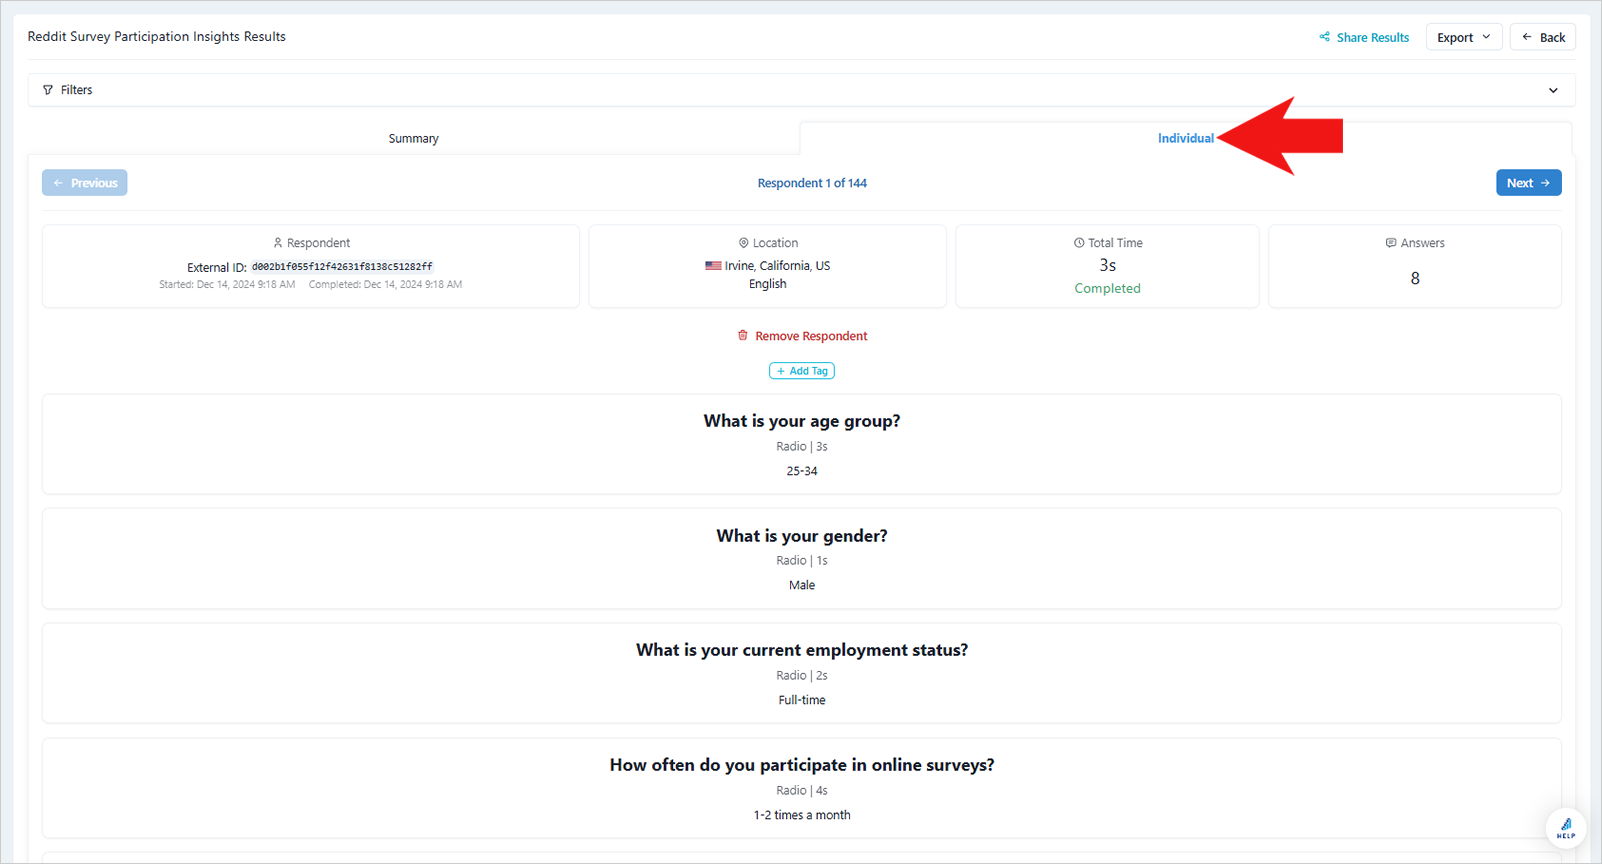
Task: Open the Export dropdown
Action: pyautogui.click(x=1463, y=37)
